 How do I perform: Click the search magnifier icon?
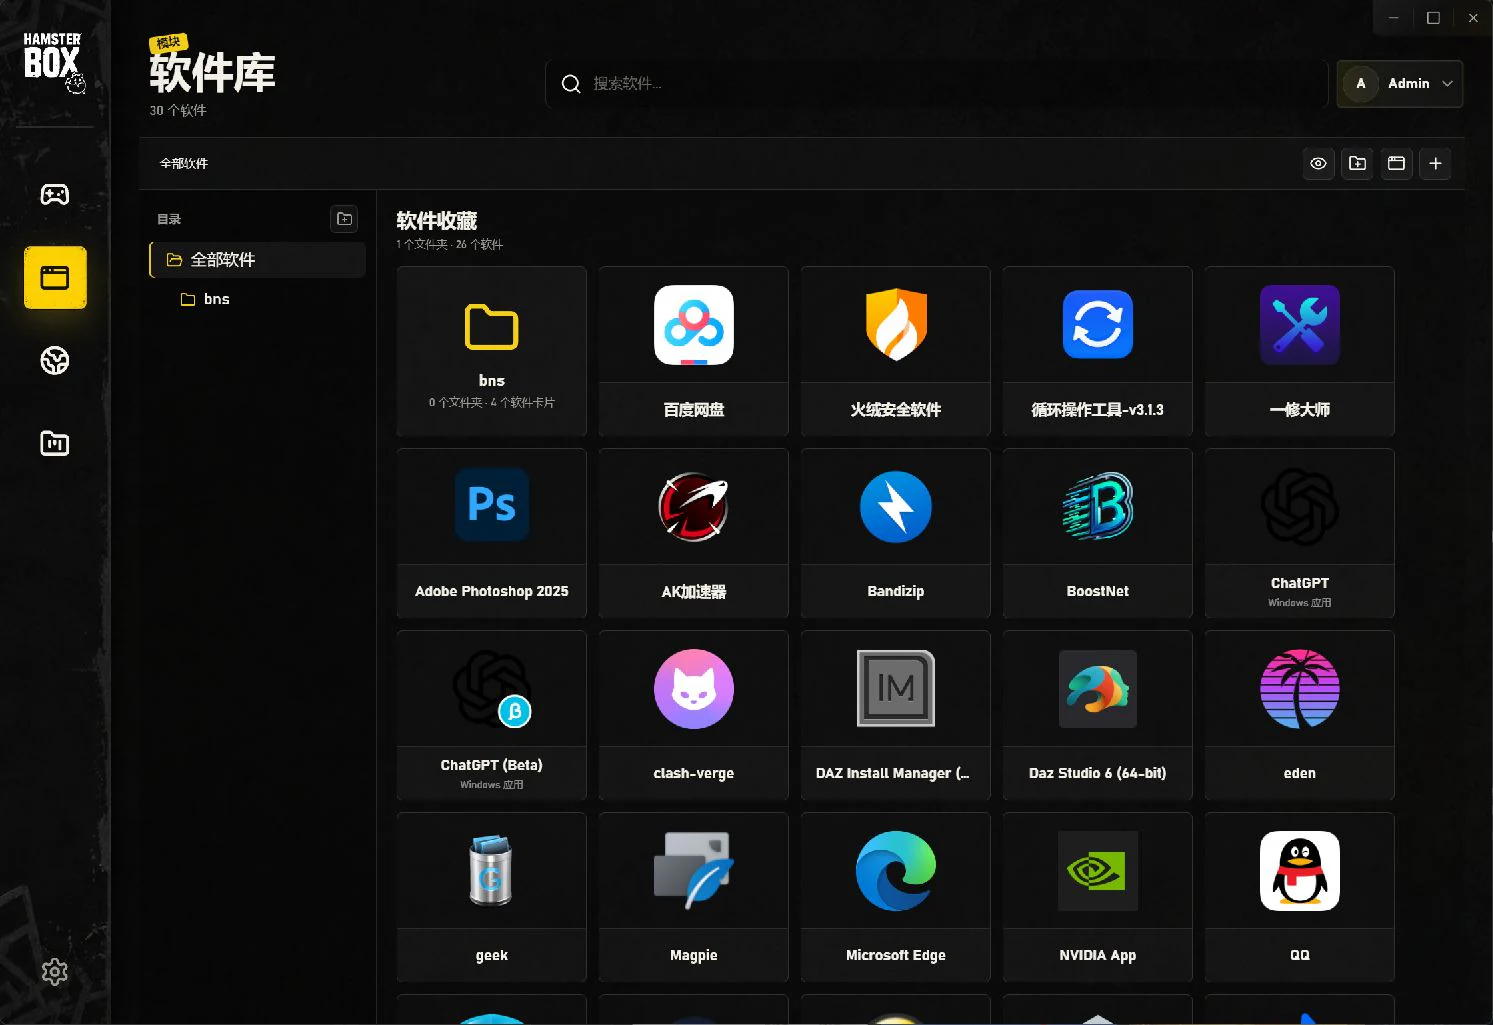click(x=571, y=84)
